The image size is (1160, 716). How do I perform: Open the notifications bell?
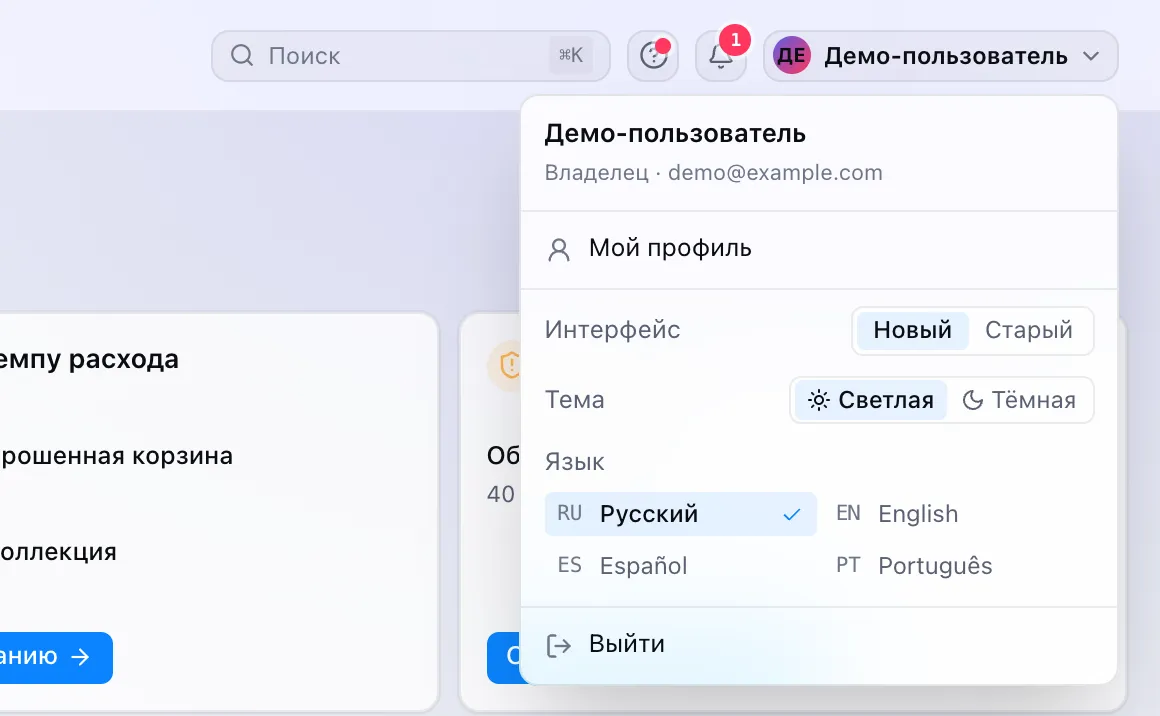721,55
